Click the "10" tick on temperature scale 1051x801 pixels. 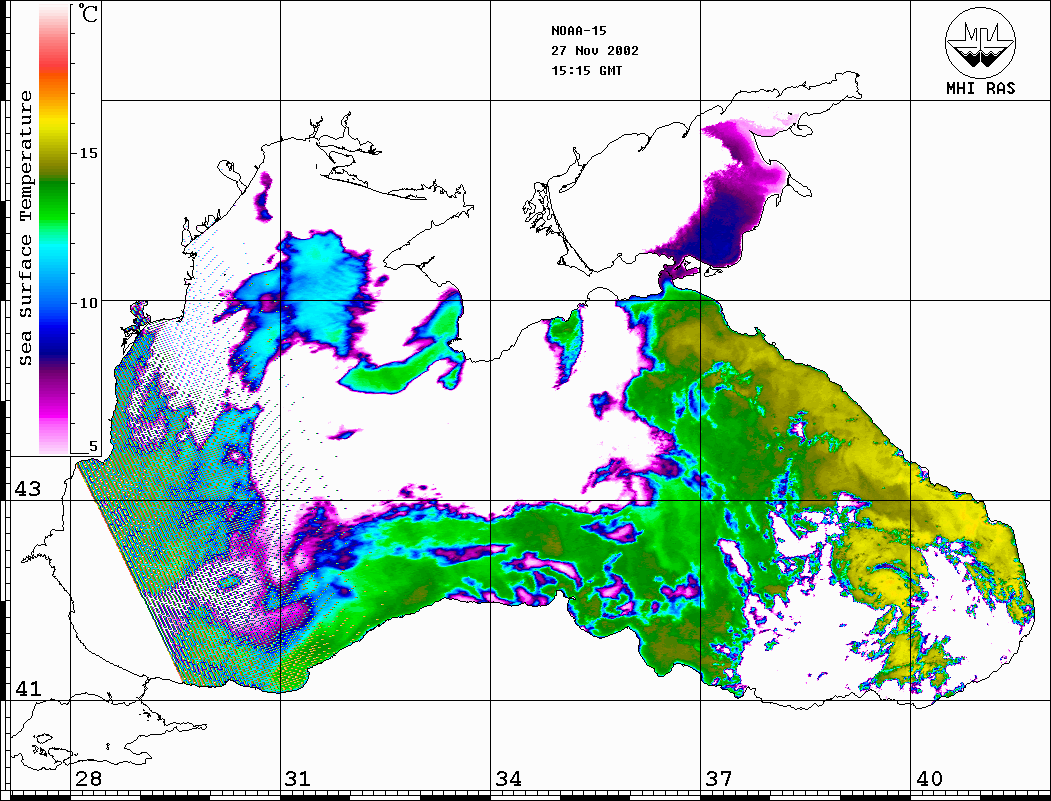[88, 303]
